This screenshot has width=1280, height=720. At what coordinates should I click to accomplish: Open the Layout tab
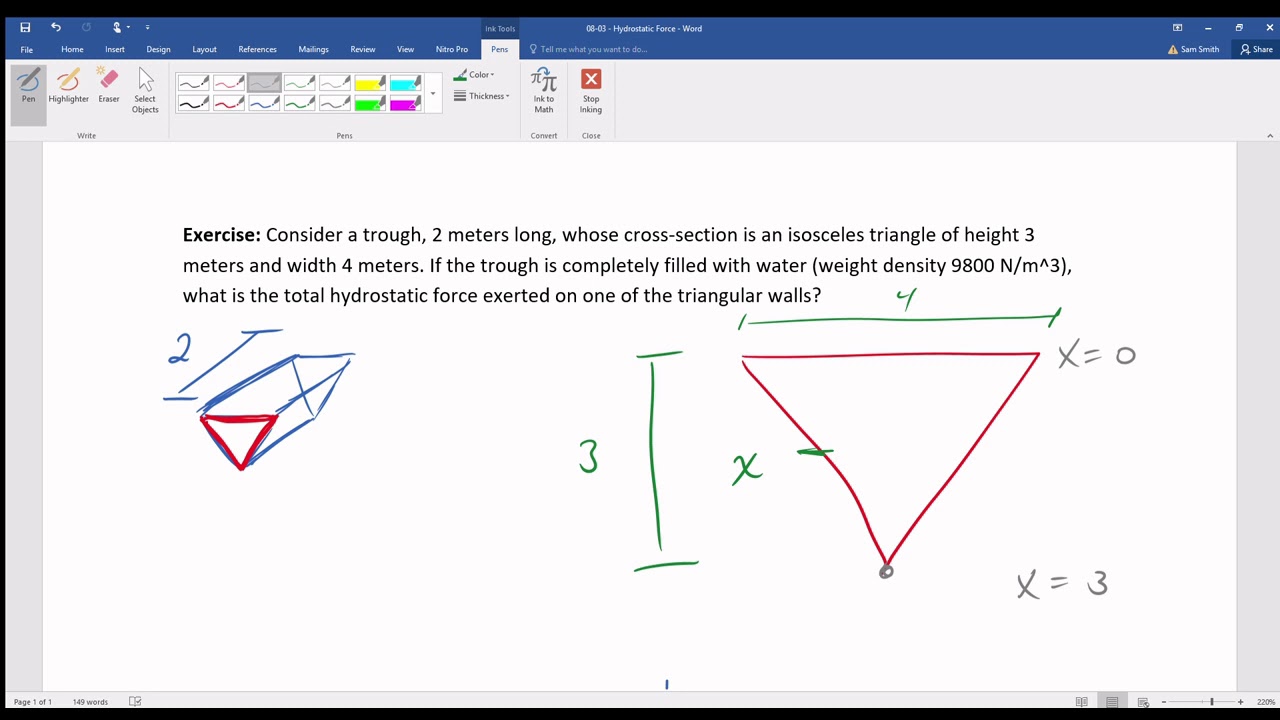(204, 49)
